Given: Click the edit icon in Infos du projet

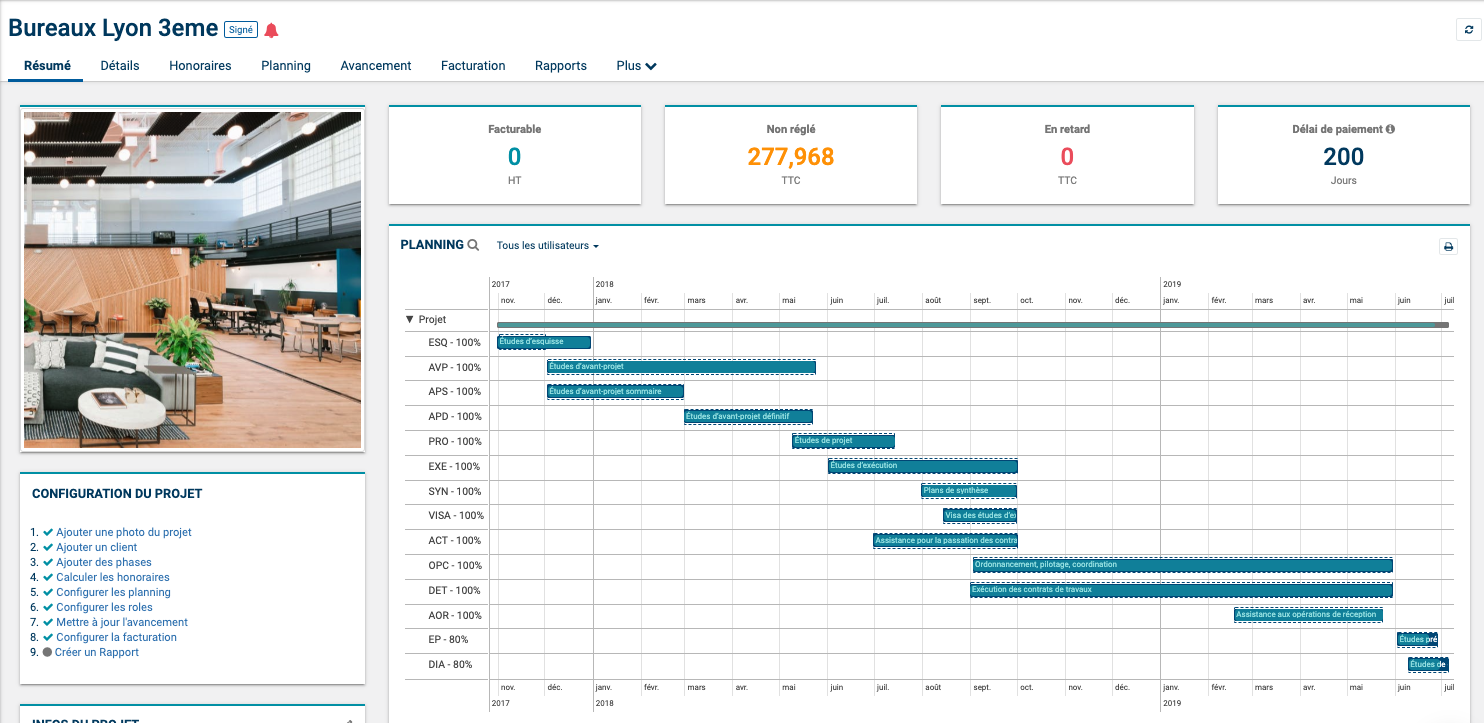Looking at the screenshot, I should (348, 720).
